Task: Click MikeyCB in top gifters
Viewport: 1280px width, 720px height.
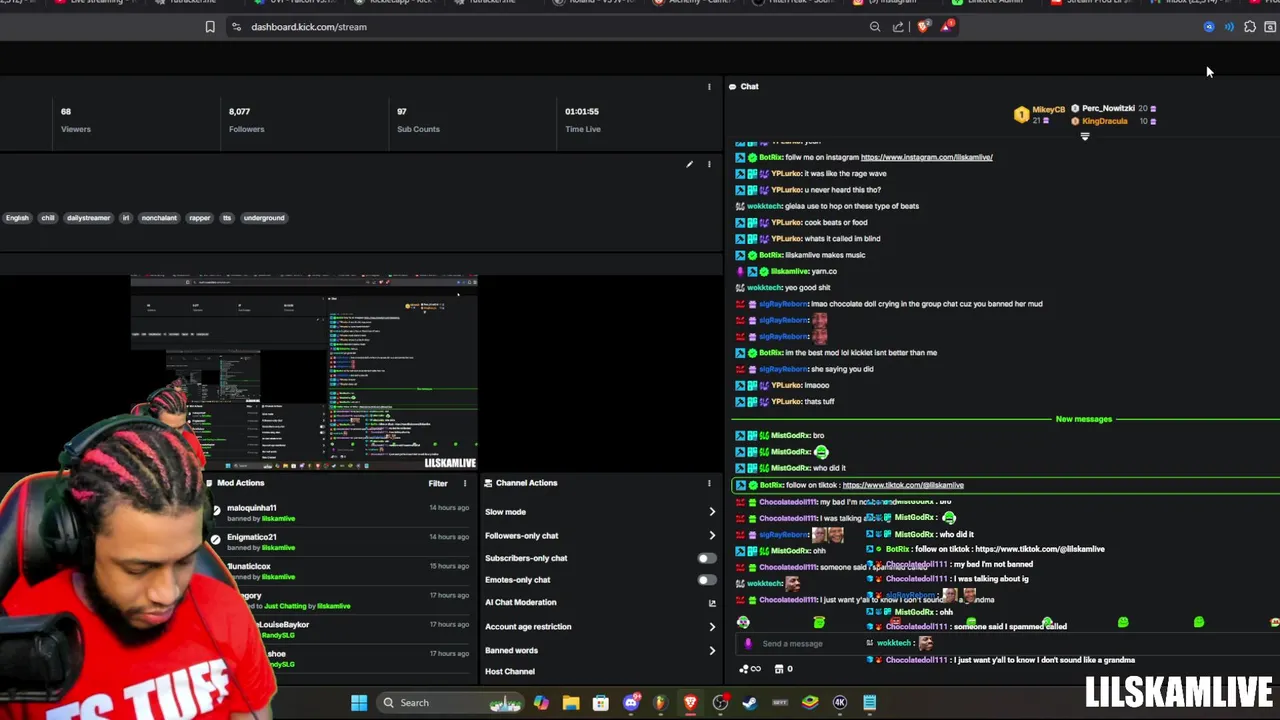Action: click(x=1048, y=109)
